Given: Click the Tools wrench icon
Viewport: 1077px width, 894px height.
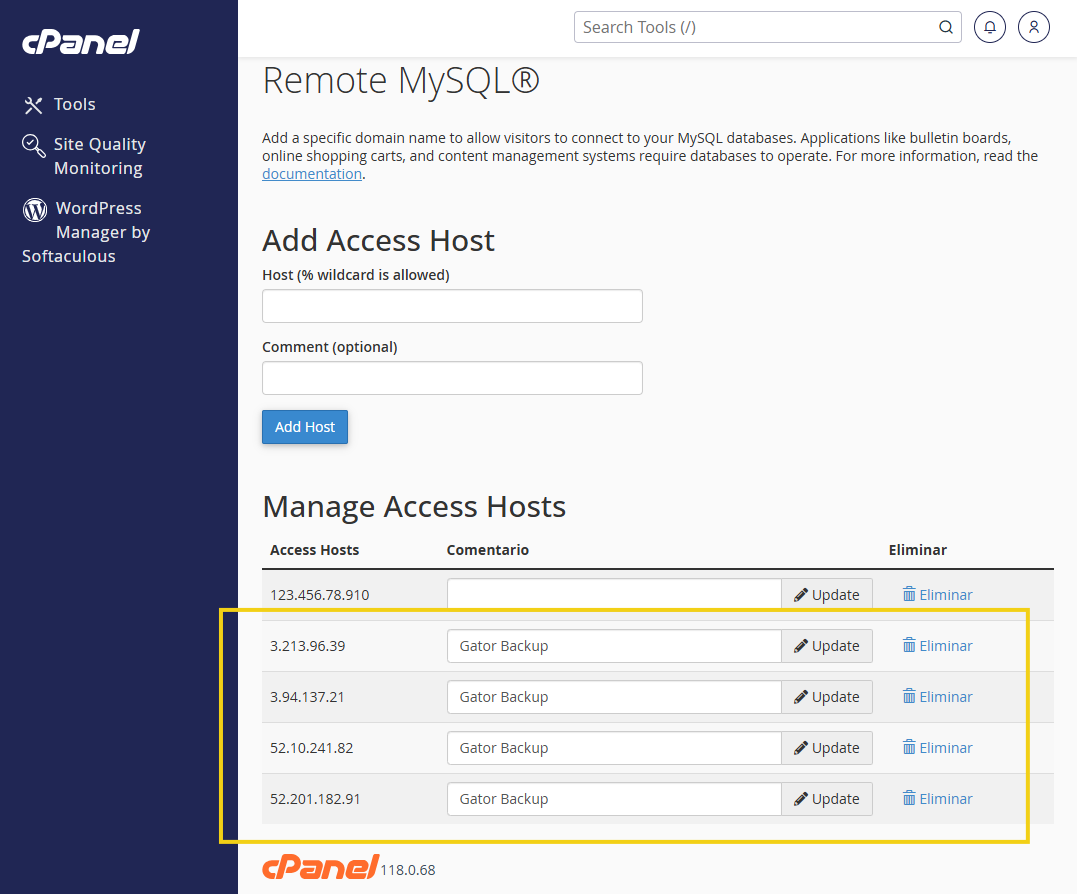Looking at the screenshot, I should (34, 105).
